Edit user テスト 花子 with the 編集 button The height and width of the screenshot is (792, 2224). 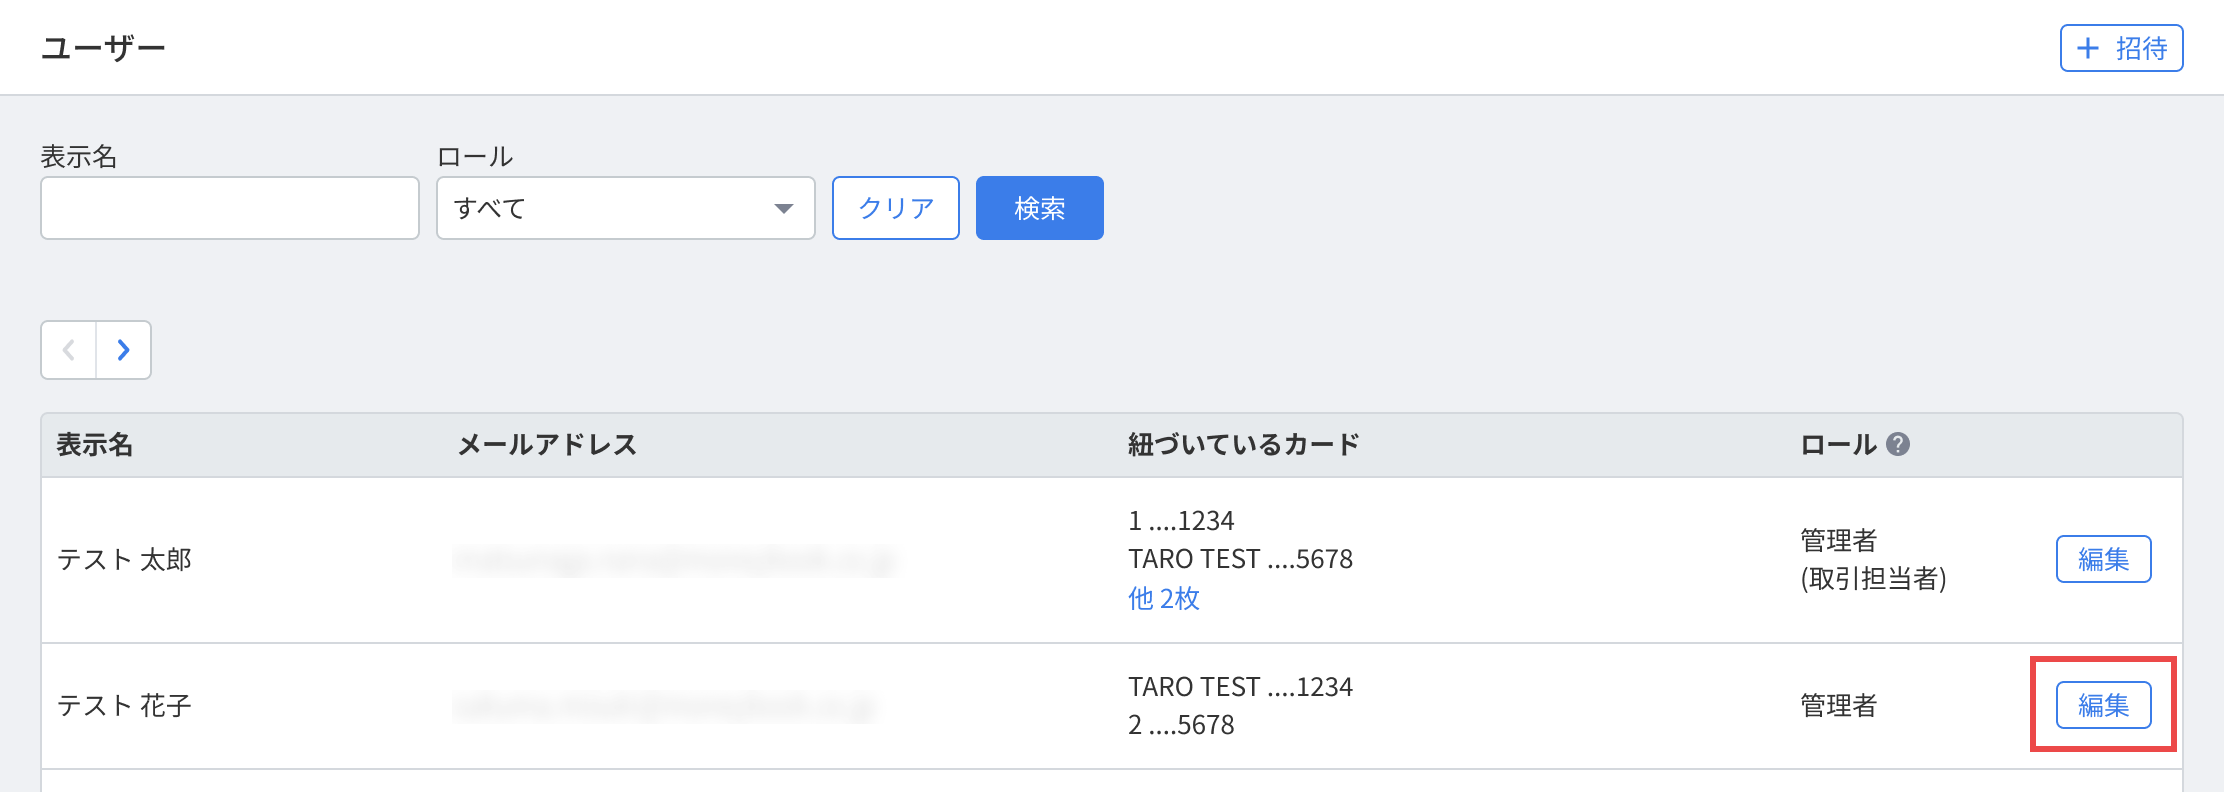click(x=2103, y=705)
